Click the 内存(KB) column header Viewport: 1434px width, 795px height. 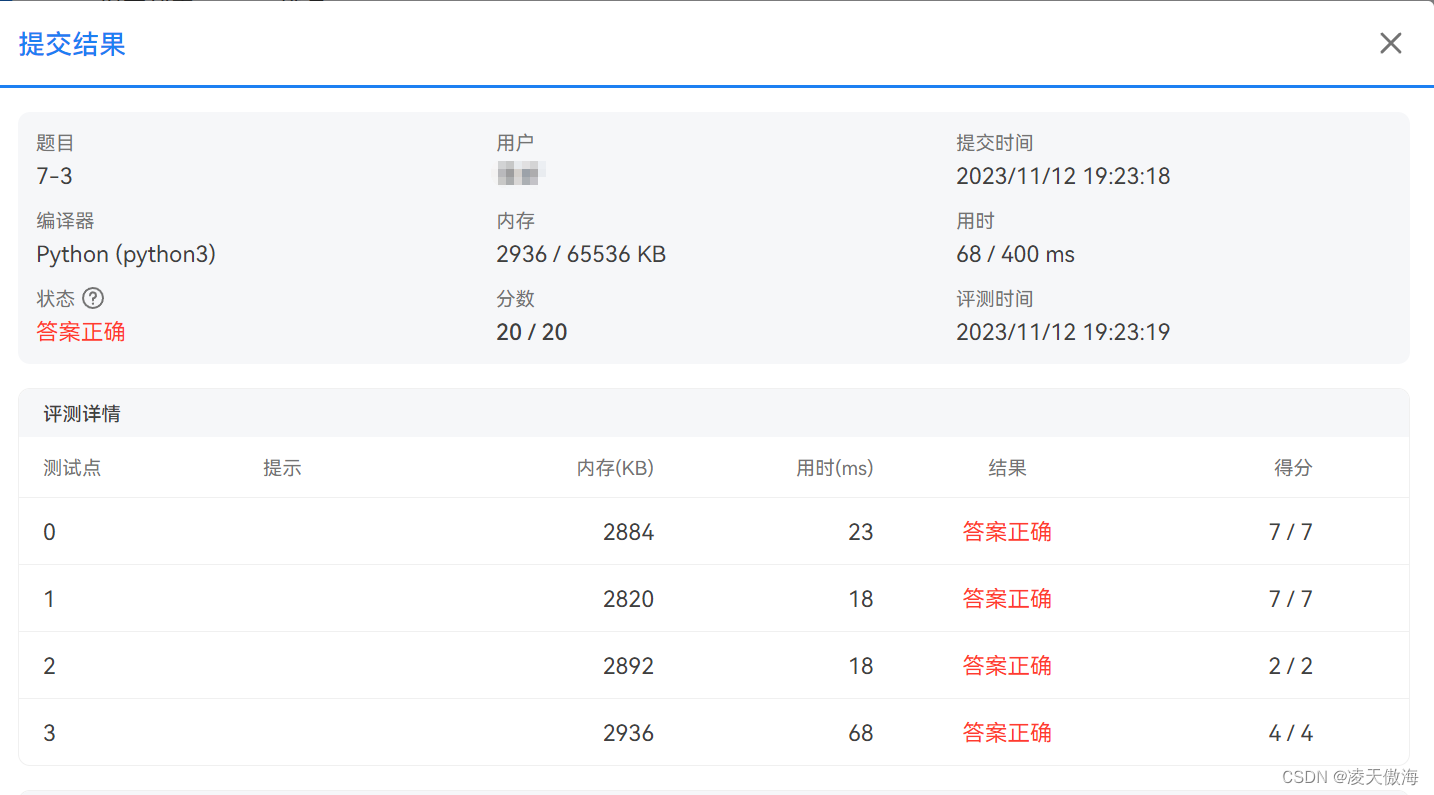(615, 468)
